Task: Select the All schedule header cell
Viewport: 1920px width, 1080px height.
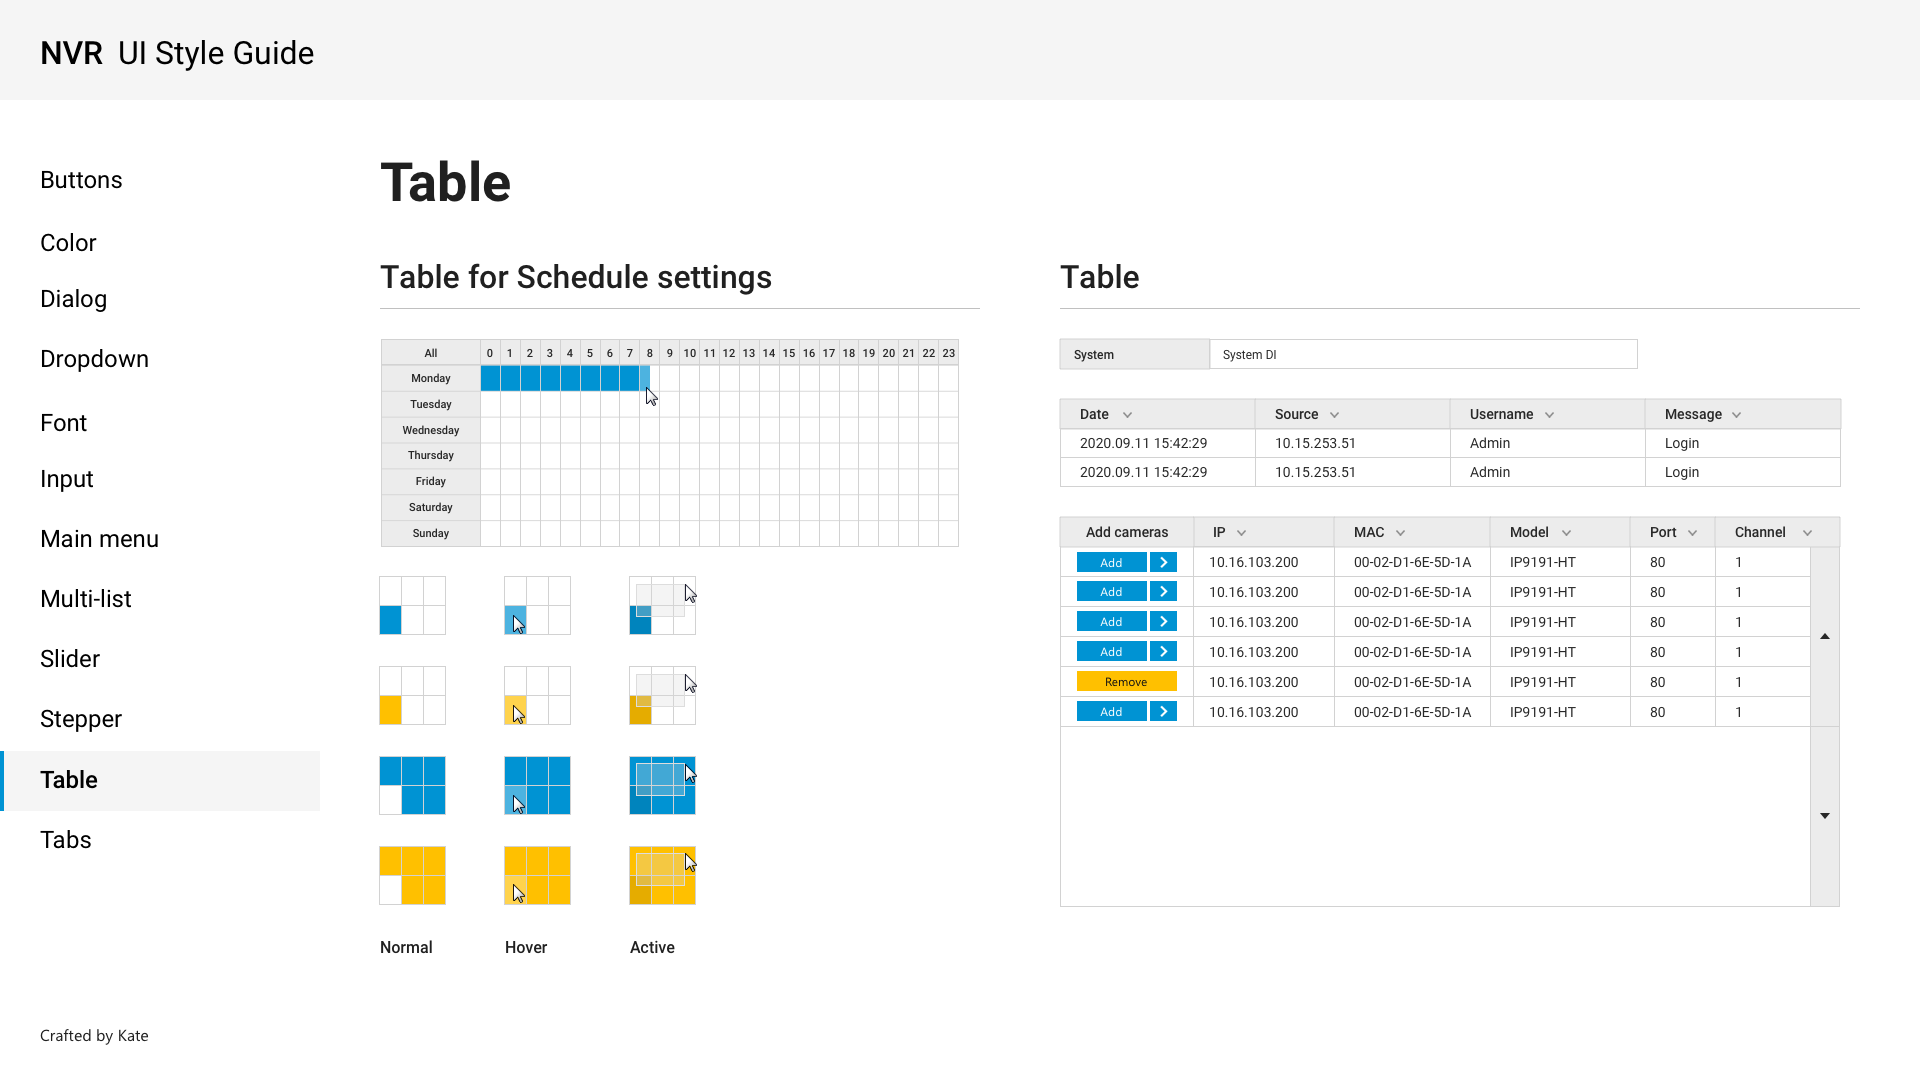Action: click(x=430, y=353)
